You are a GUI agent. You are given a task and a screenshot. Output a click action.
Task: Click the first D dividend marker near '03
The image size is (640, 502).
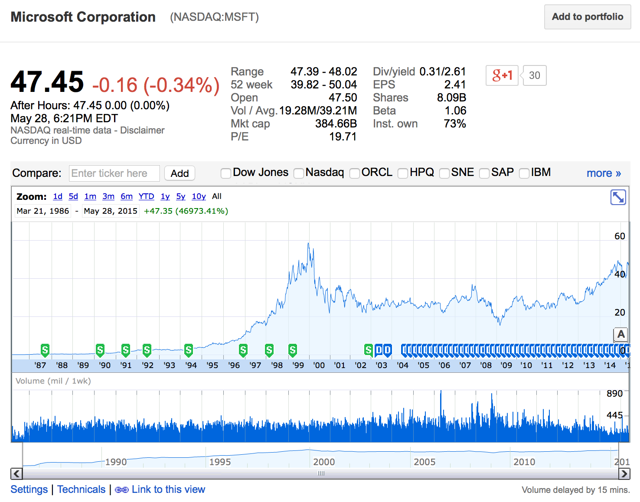[378, 350]
